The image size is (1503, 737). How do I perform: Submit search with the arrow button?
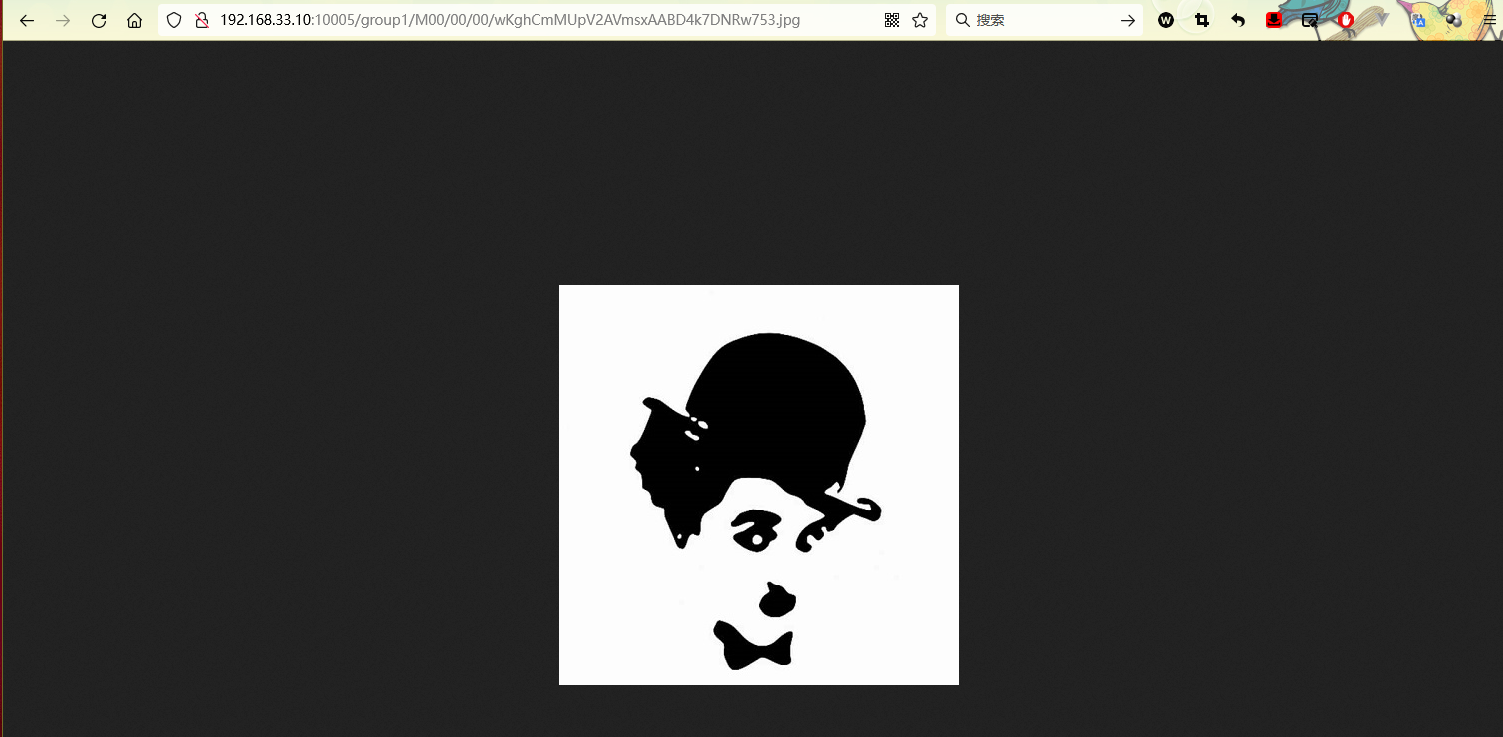click(1127, 20)
